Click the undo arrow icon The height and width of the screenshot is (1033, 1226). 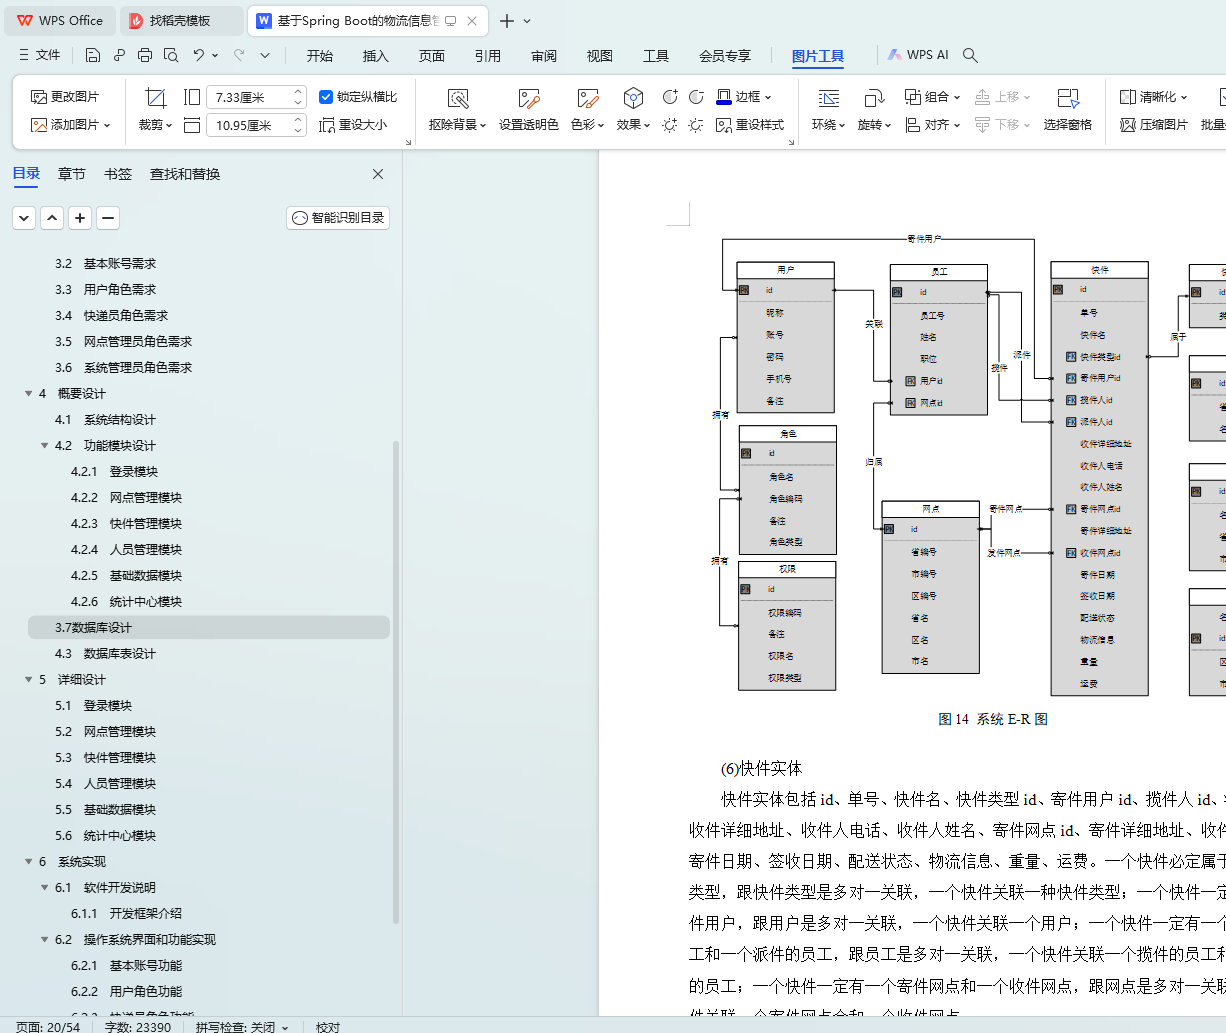pos(199,55)
